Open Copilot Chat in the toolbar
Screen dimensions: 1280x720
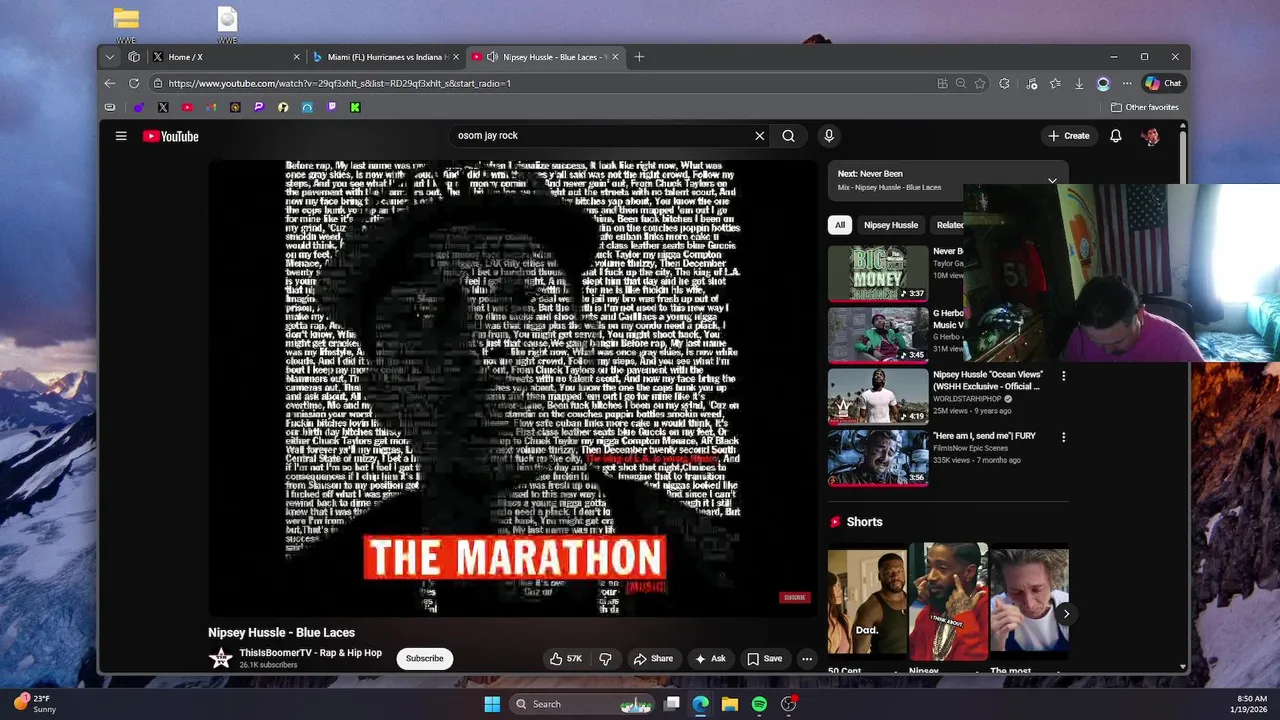(x=1164, y=84)
